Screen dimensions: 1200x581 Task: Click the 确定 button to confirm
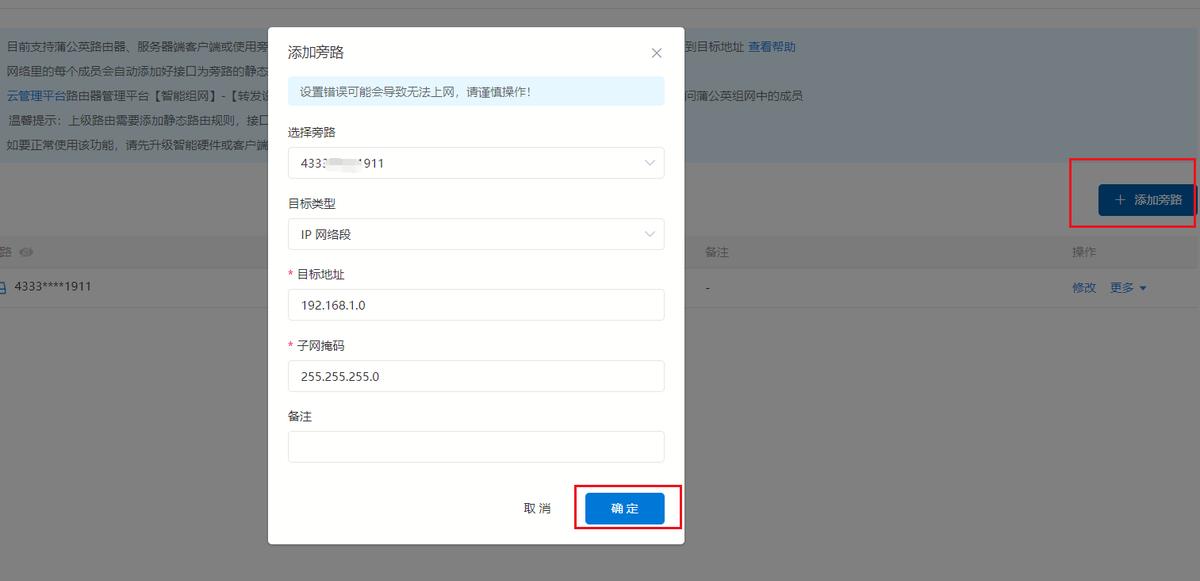point(625,508)
